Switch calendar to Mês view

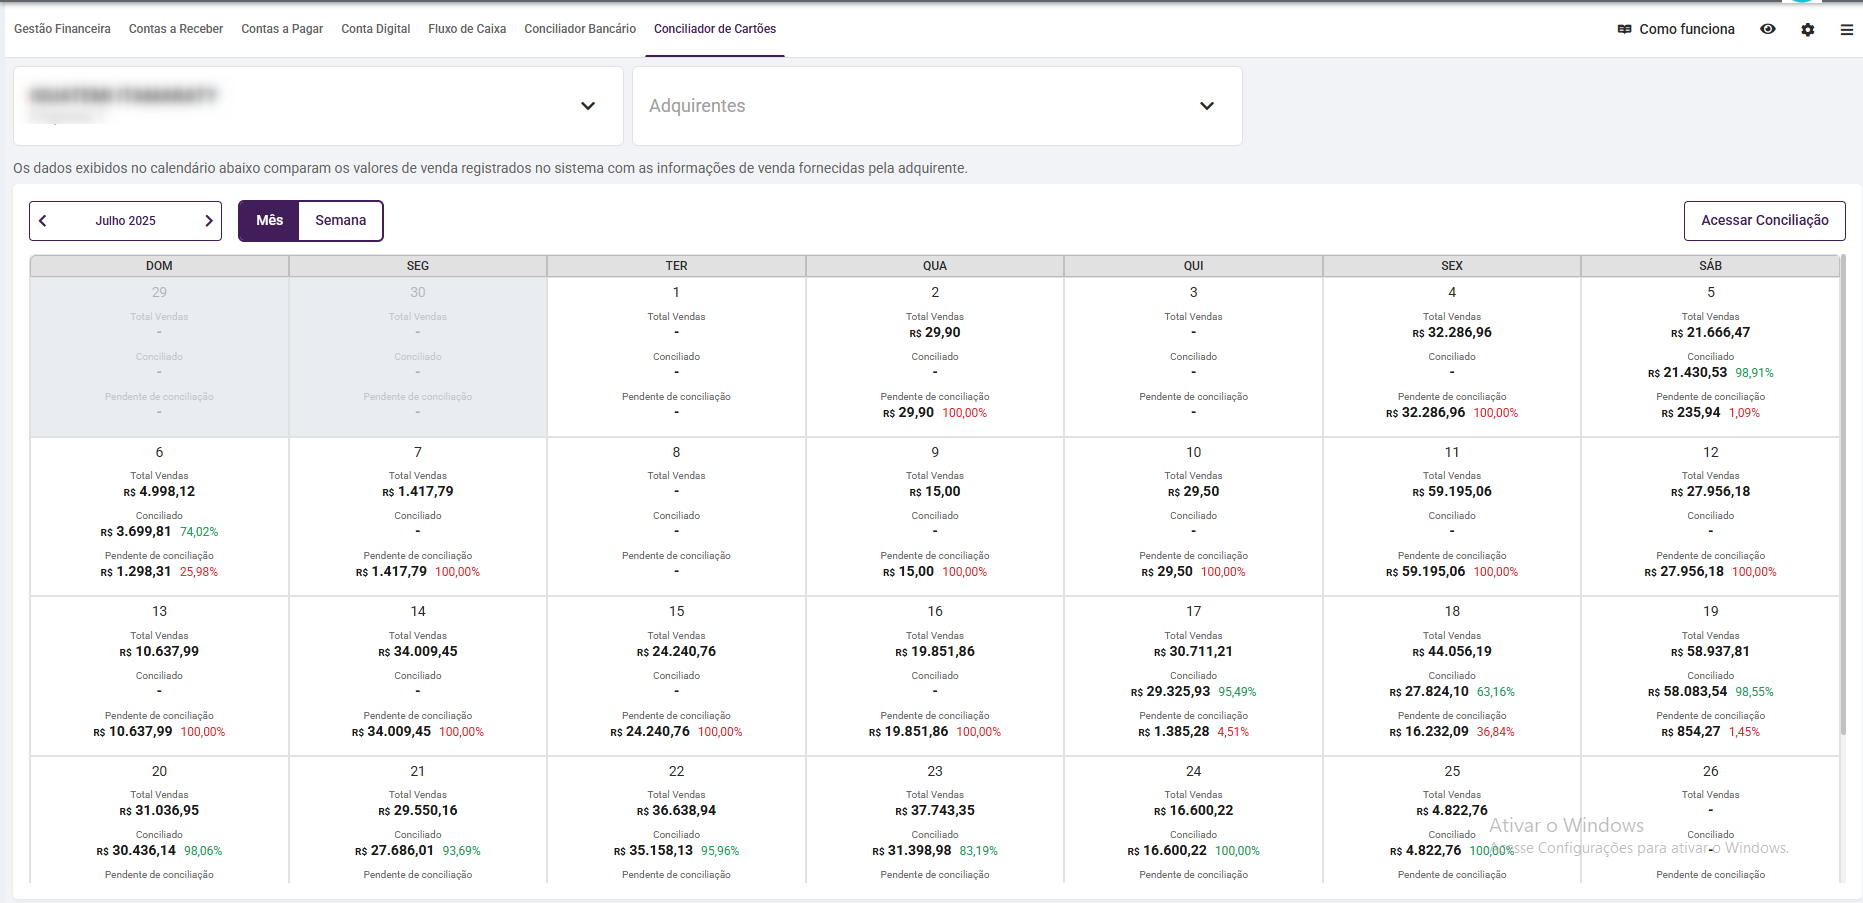tap(269, 221)
